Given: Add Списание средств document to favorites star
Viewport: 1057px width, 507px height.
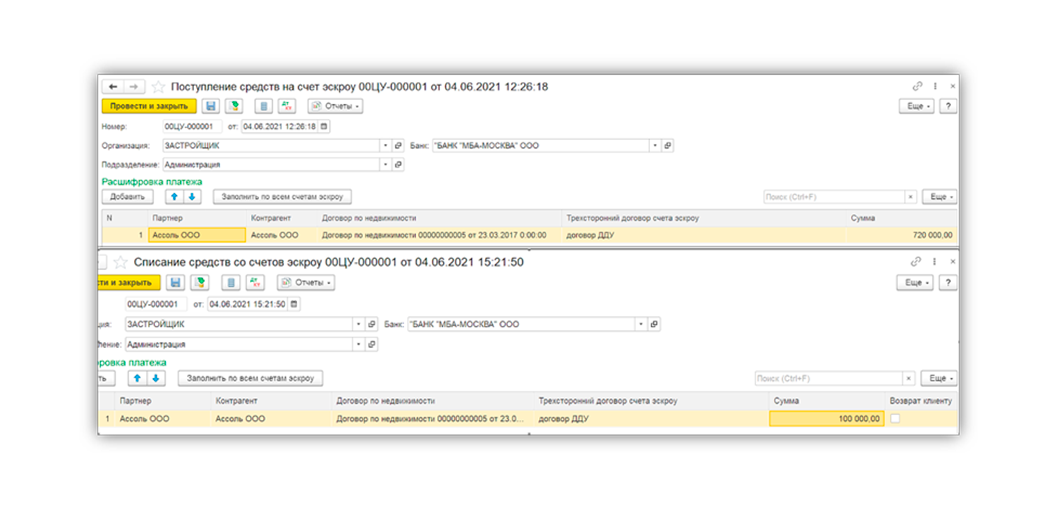Looking at the screenshot, I should coord(120,262).
